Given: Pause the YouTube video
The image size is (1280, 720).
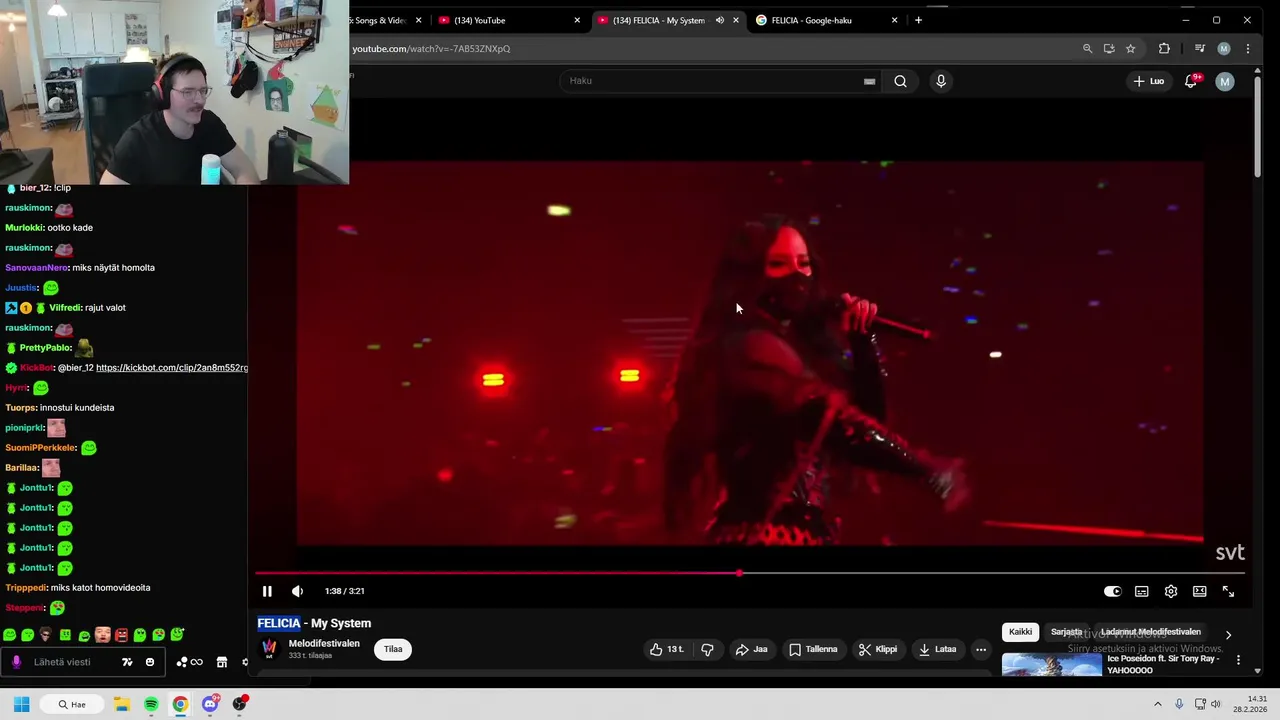Looking at the screenshot, I should point(267,591).
